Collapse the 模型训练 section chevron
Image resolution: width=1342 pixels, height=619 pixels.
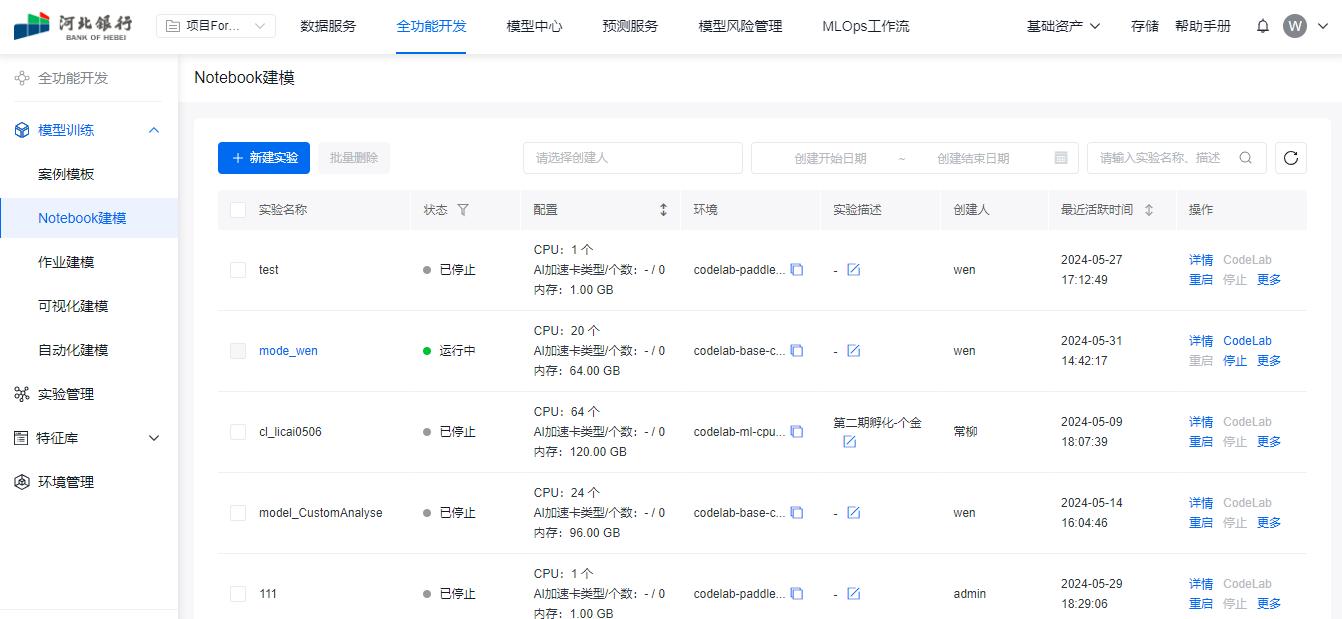pyautogui.click(x=154, y=130)
